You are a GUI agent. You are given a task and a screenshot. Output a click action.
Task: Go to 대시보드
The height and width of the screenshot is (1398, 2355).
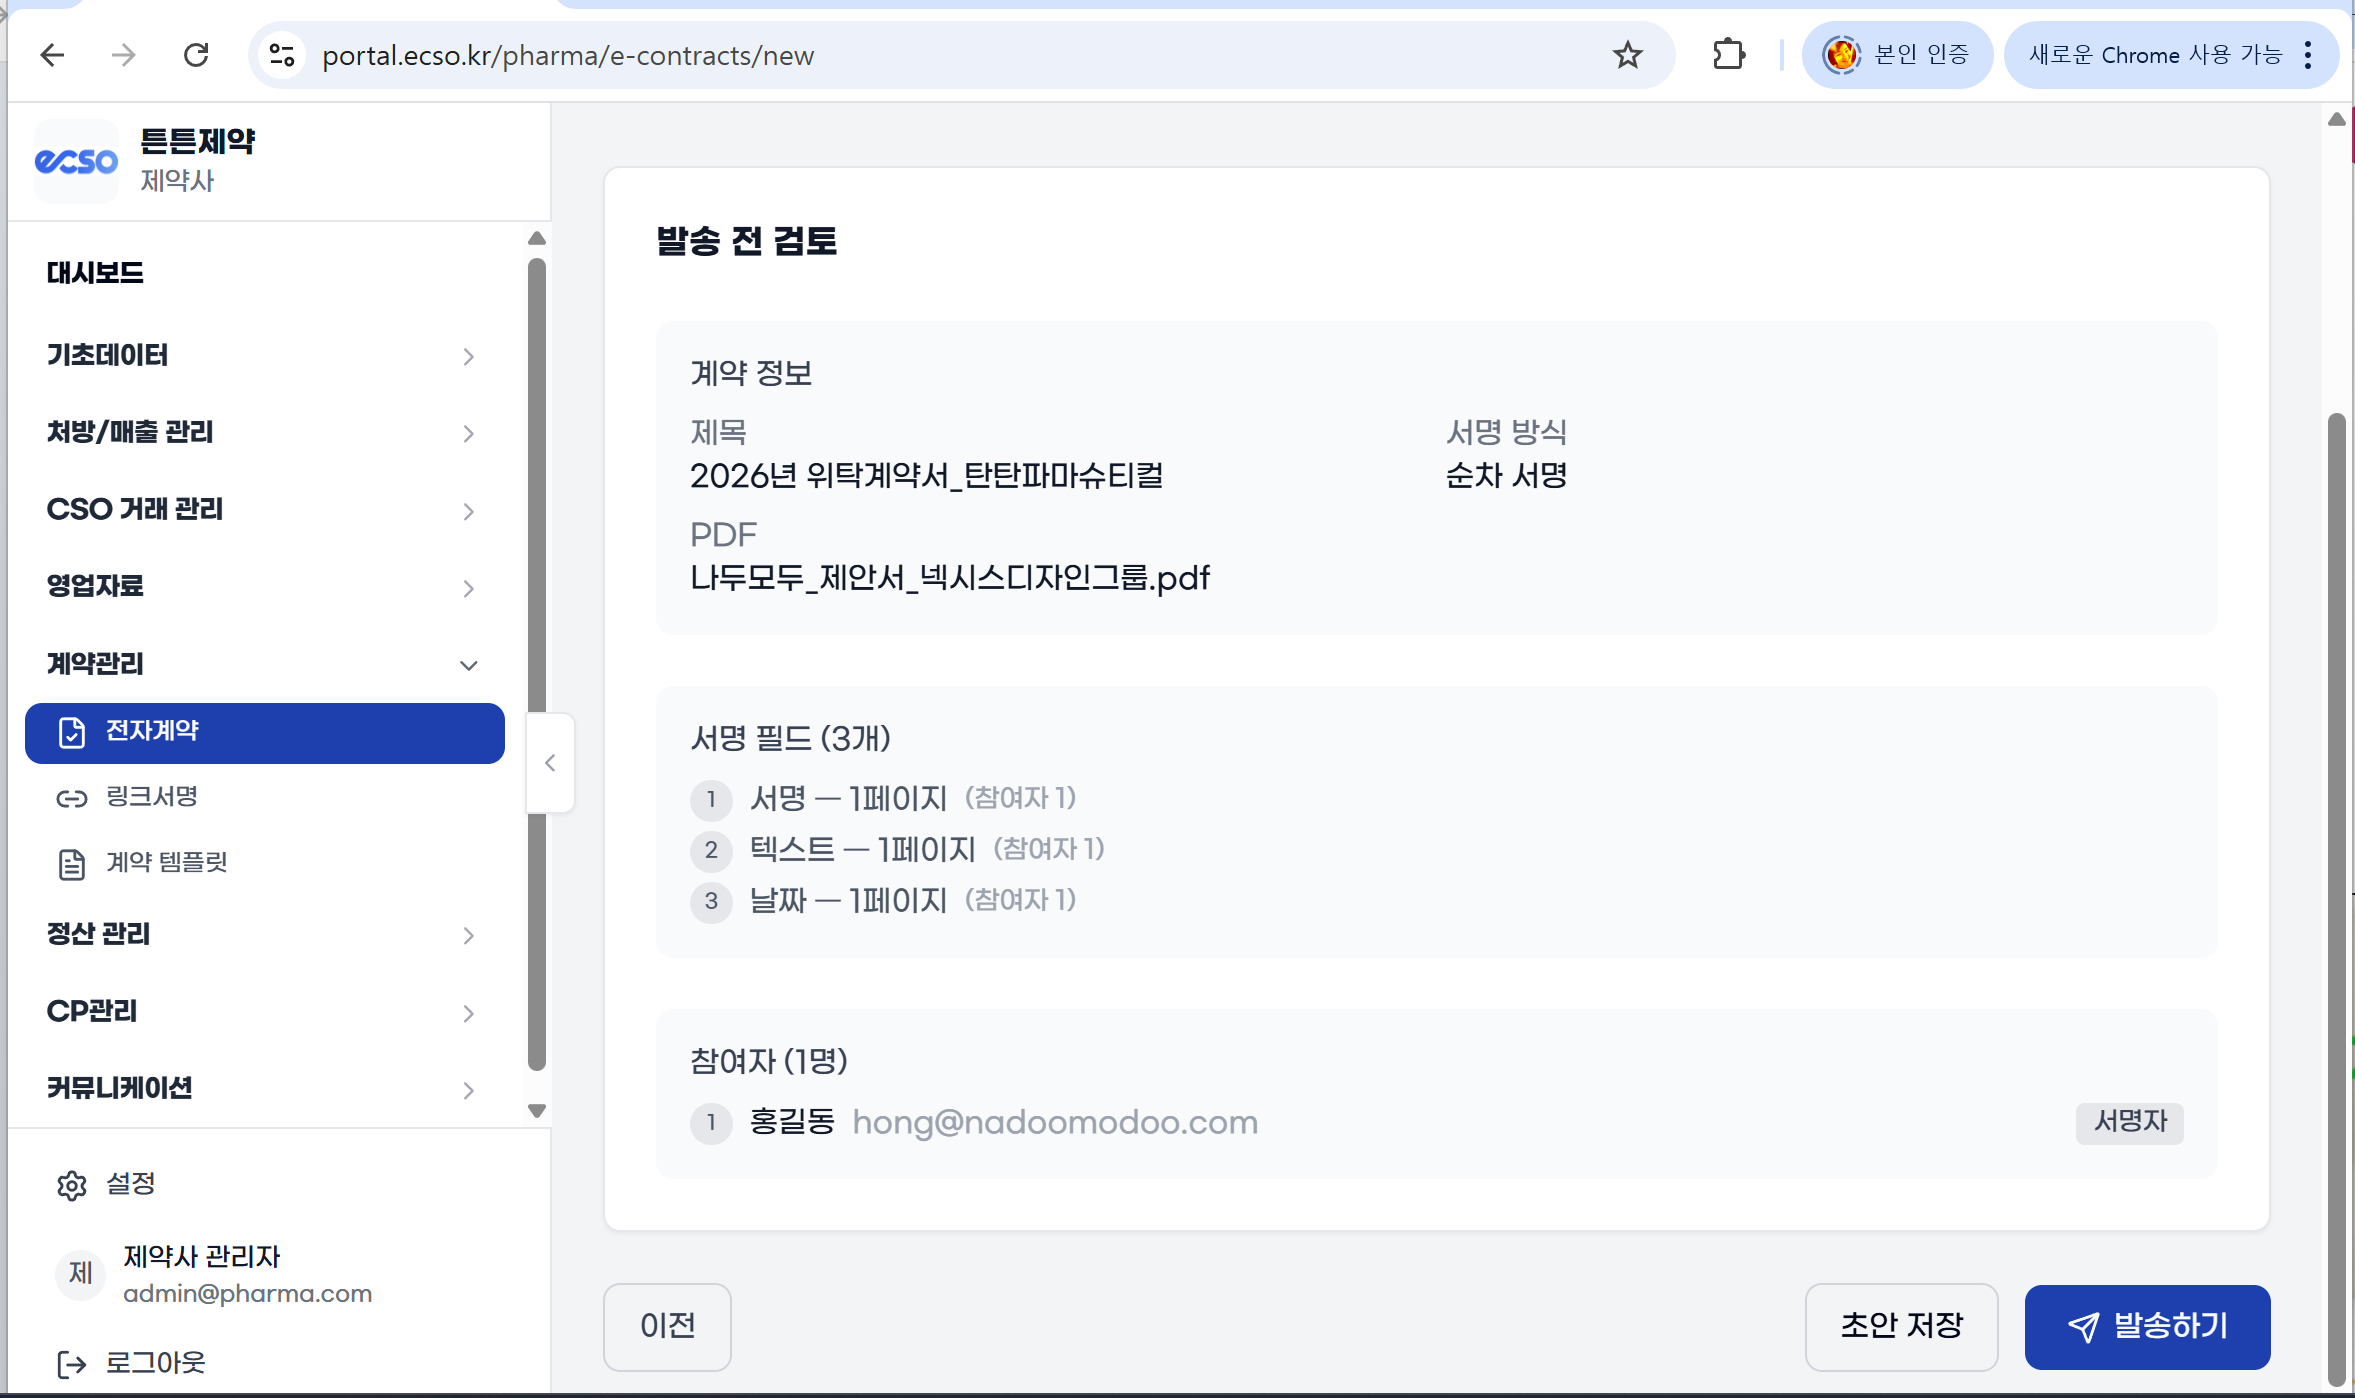pyautogui.click(x=95, y=273)
